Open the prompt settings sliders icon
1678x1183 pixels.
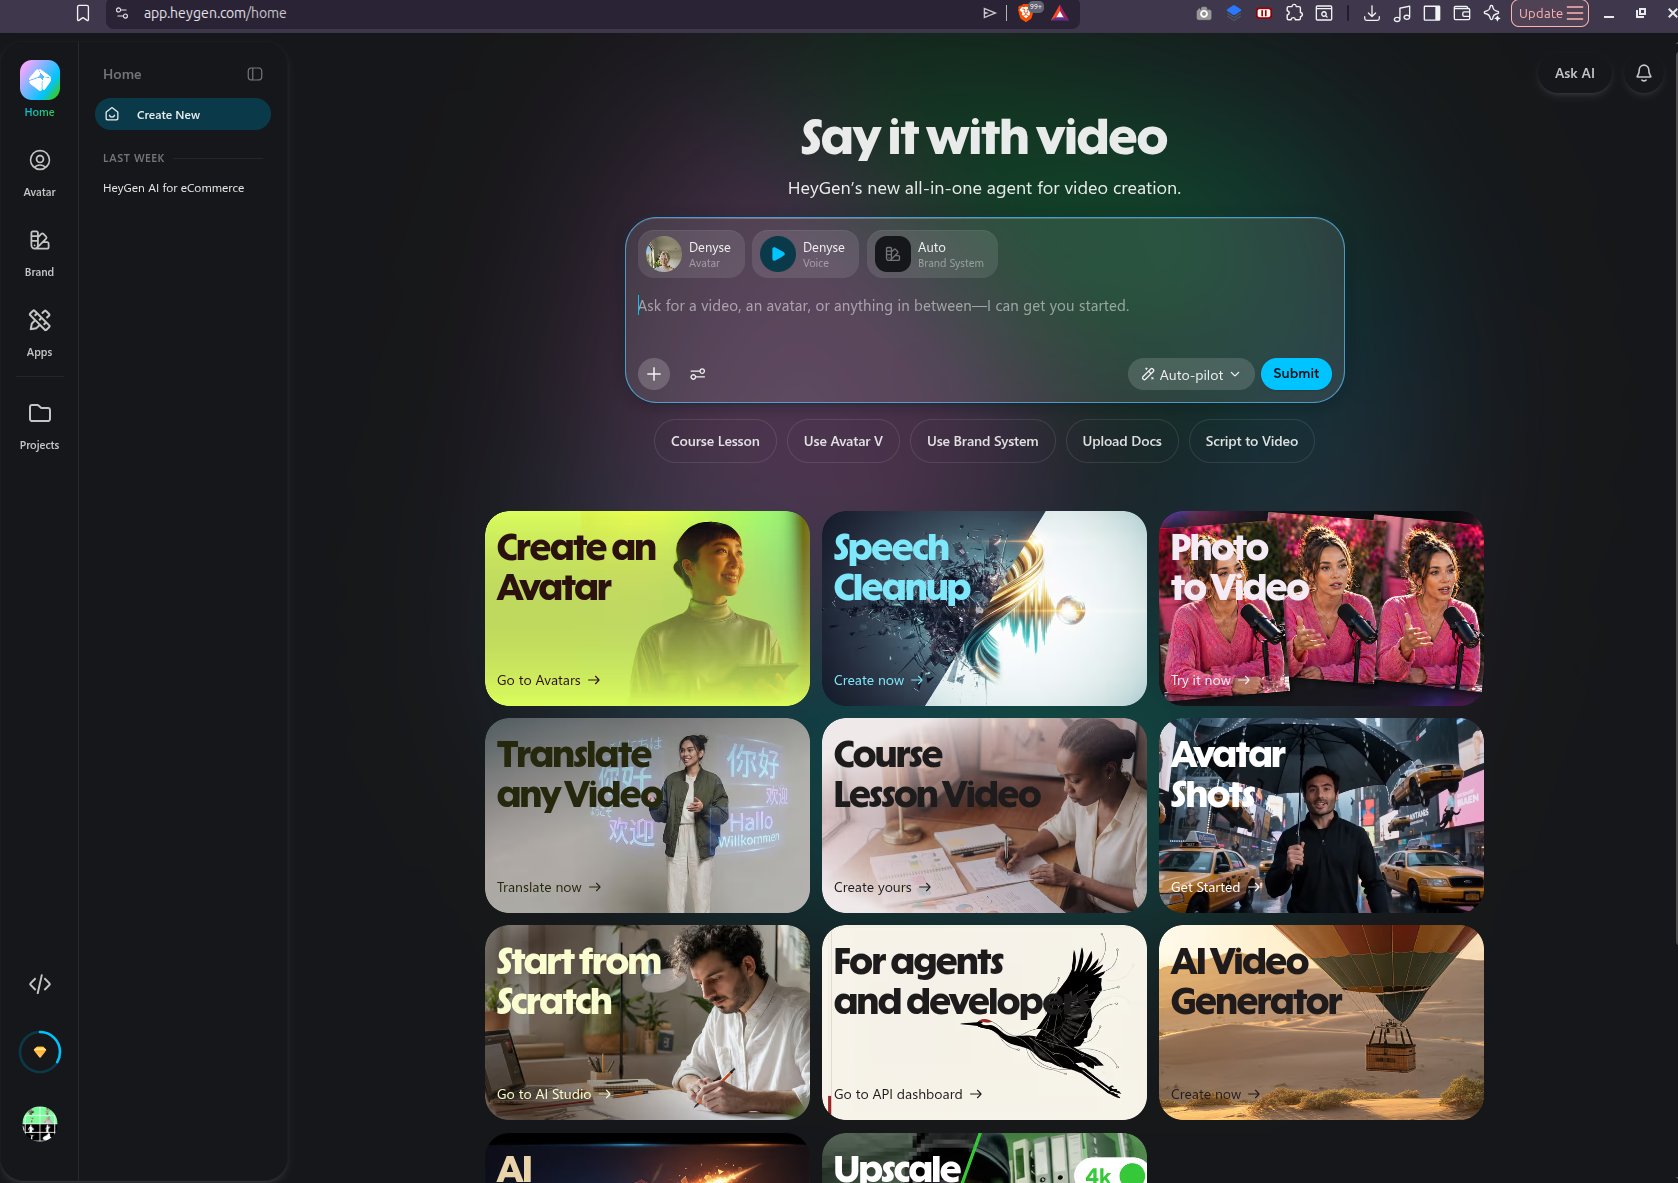tap(698, 374)
